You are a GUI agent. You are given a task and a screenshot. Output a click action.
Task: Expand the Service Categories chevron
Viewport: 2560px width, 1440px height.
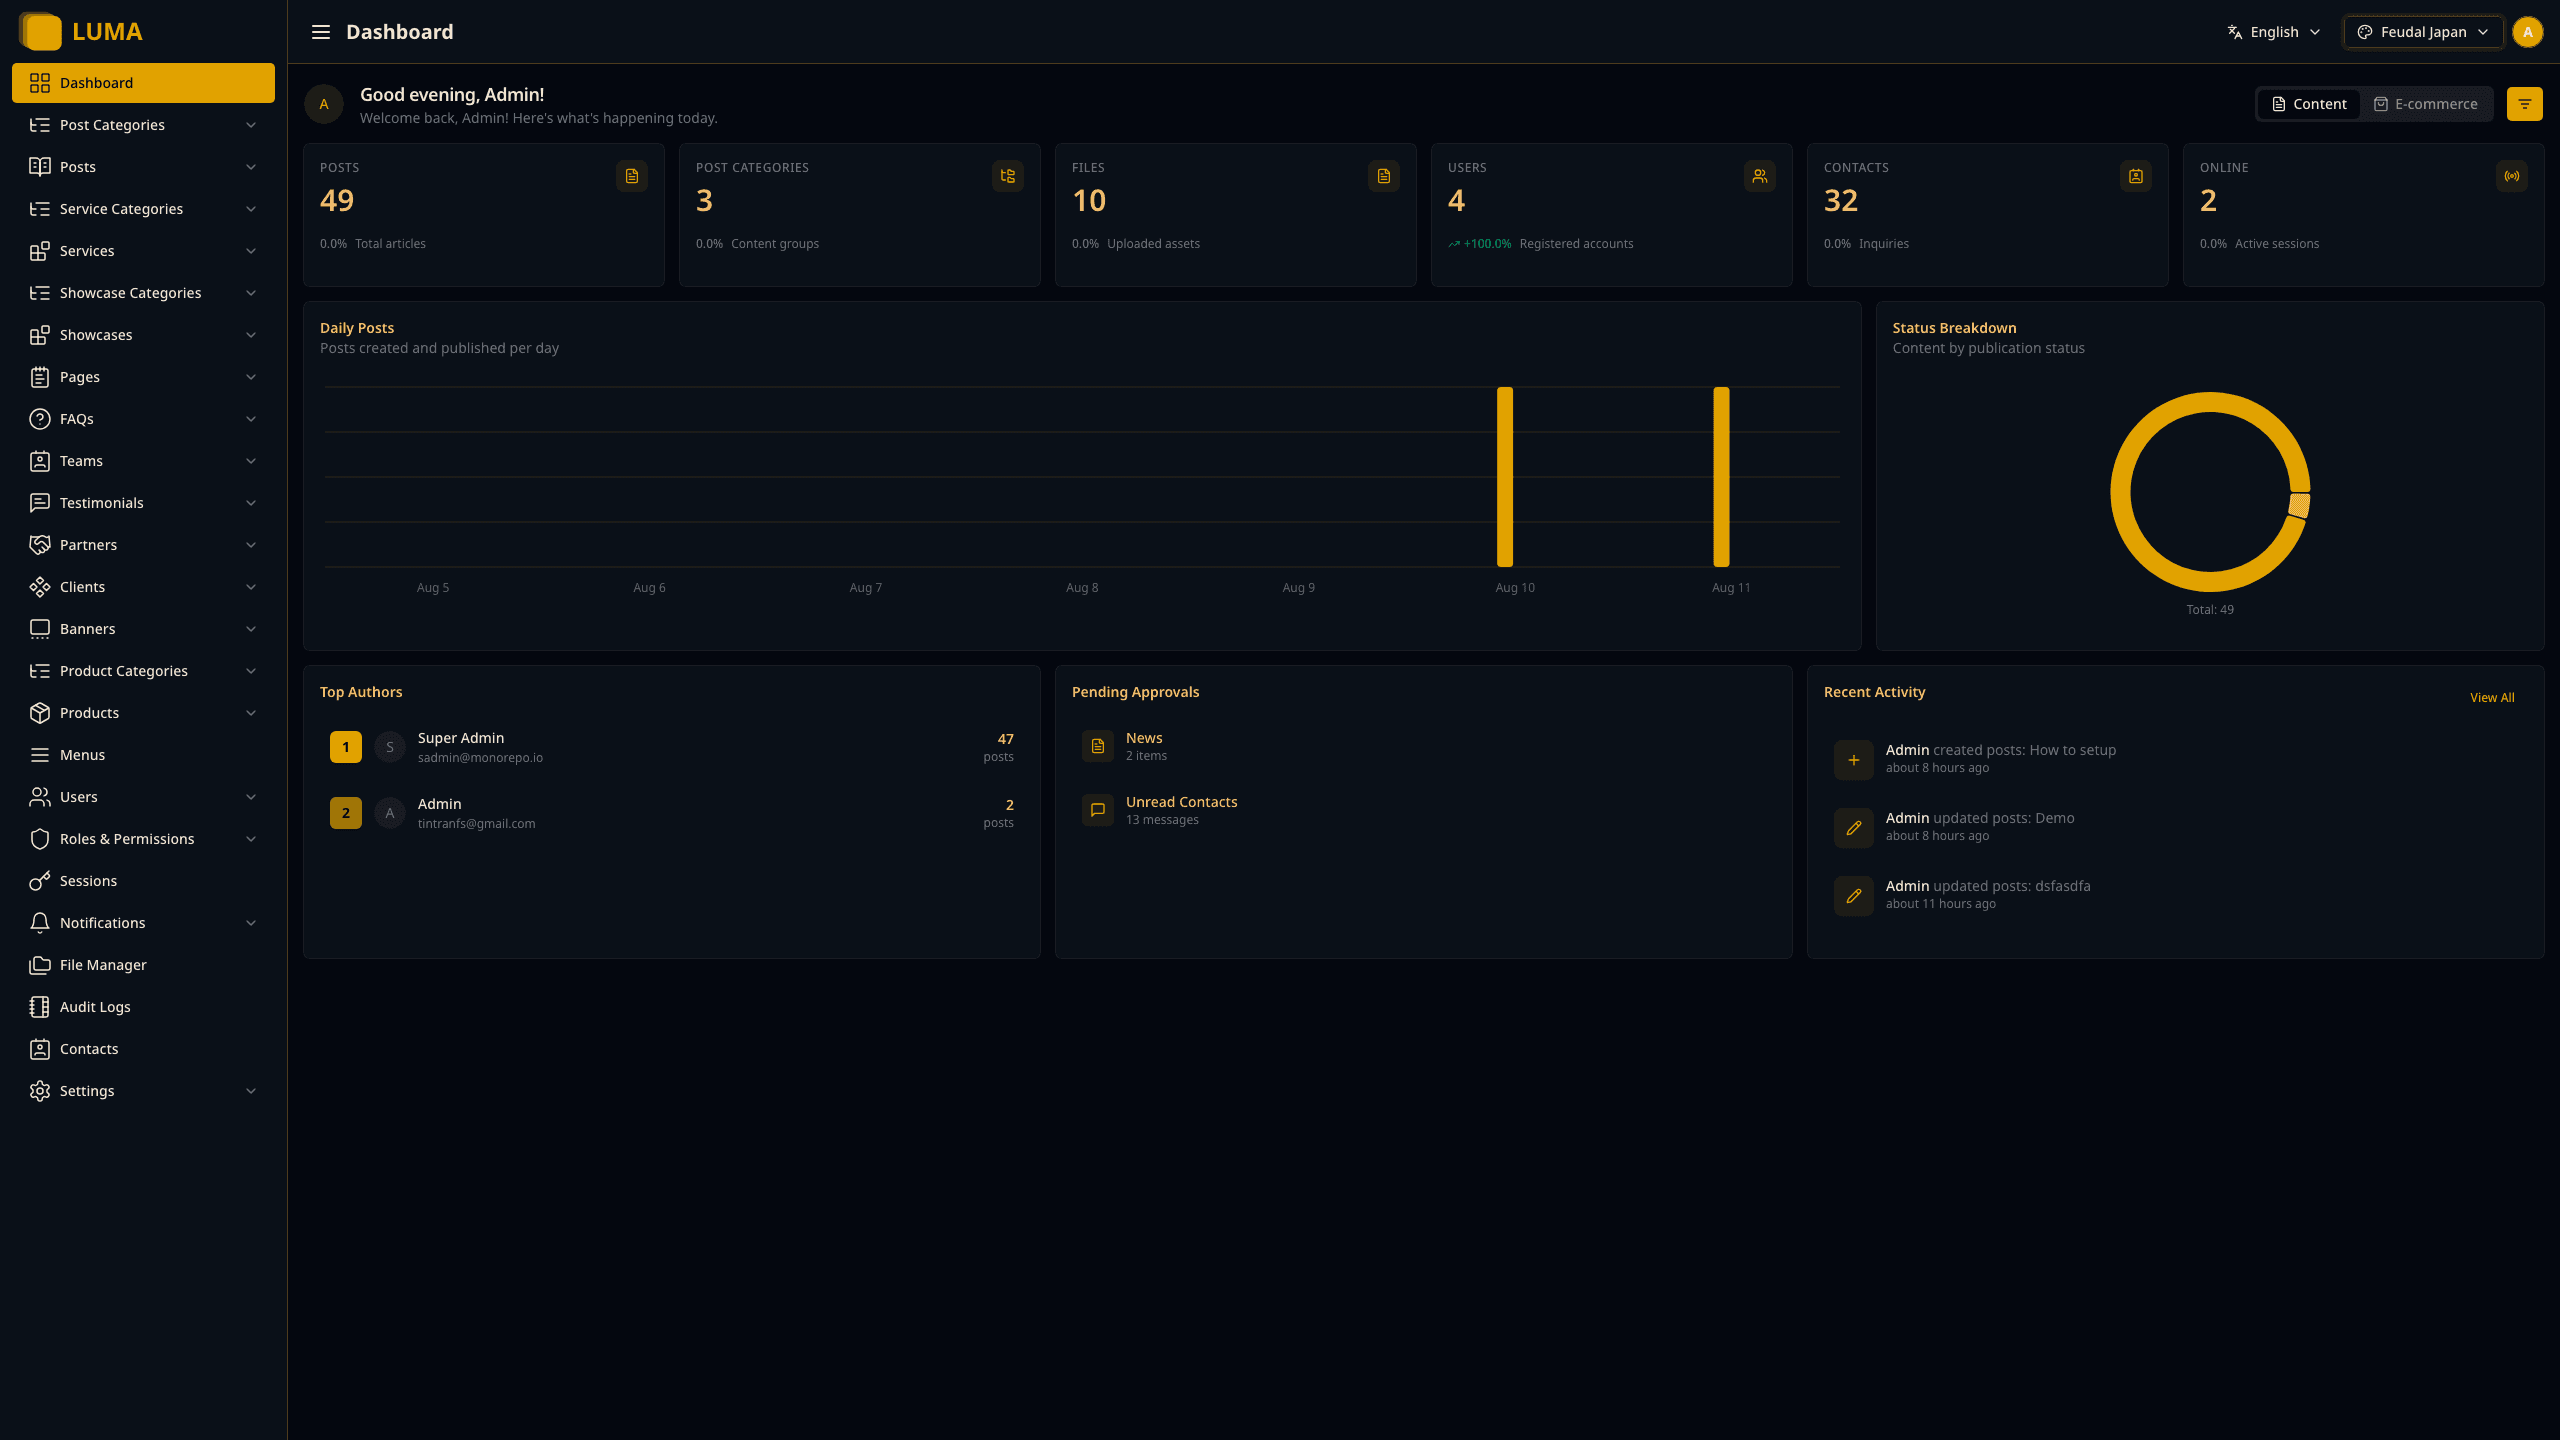[x=251, y=209]
